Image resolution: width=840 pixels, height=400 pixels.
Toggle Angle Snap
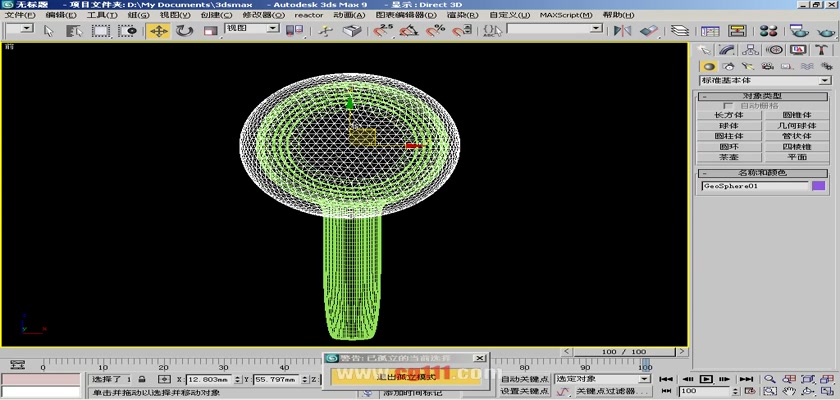point(409,31)
